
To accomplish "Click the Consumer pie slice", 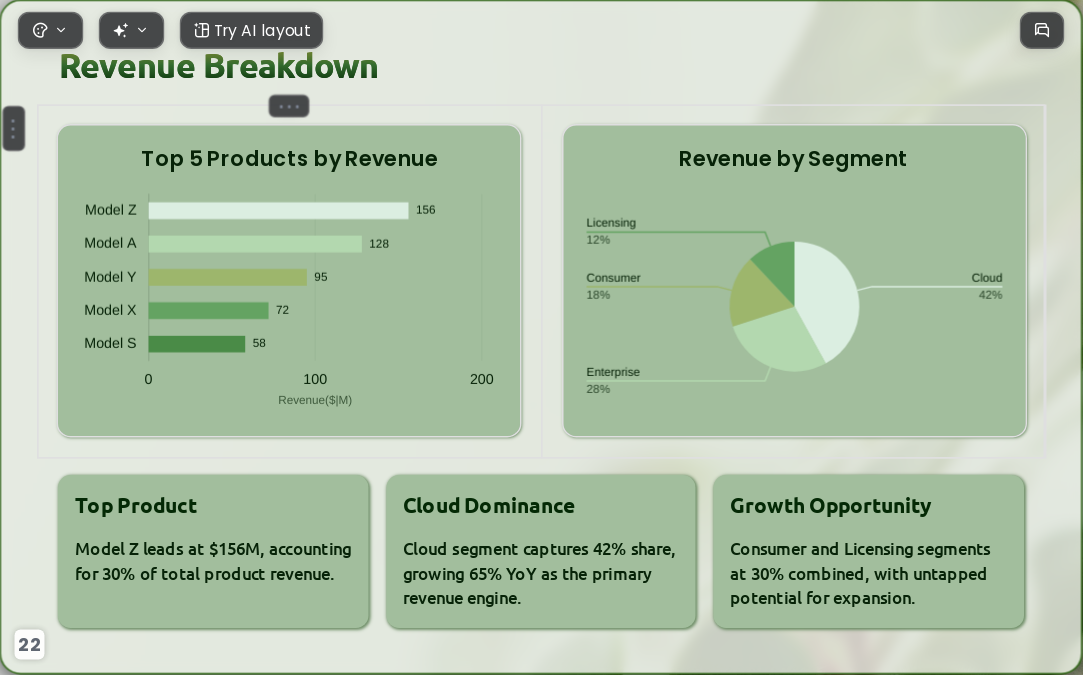I will tap(755, 297).
